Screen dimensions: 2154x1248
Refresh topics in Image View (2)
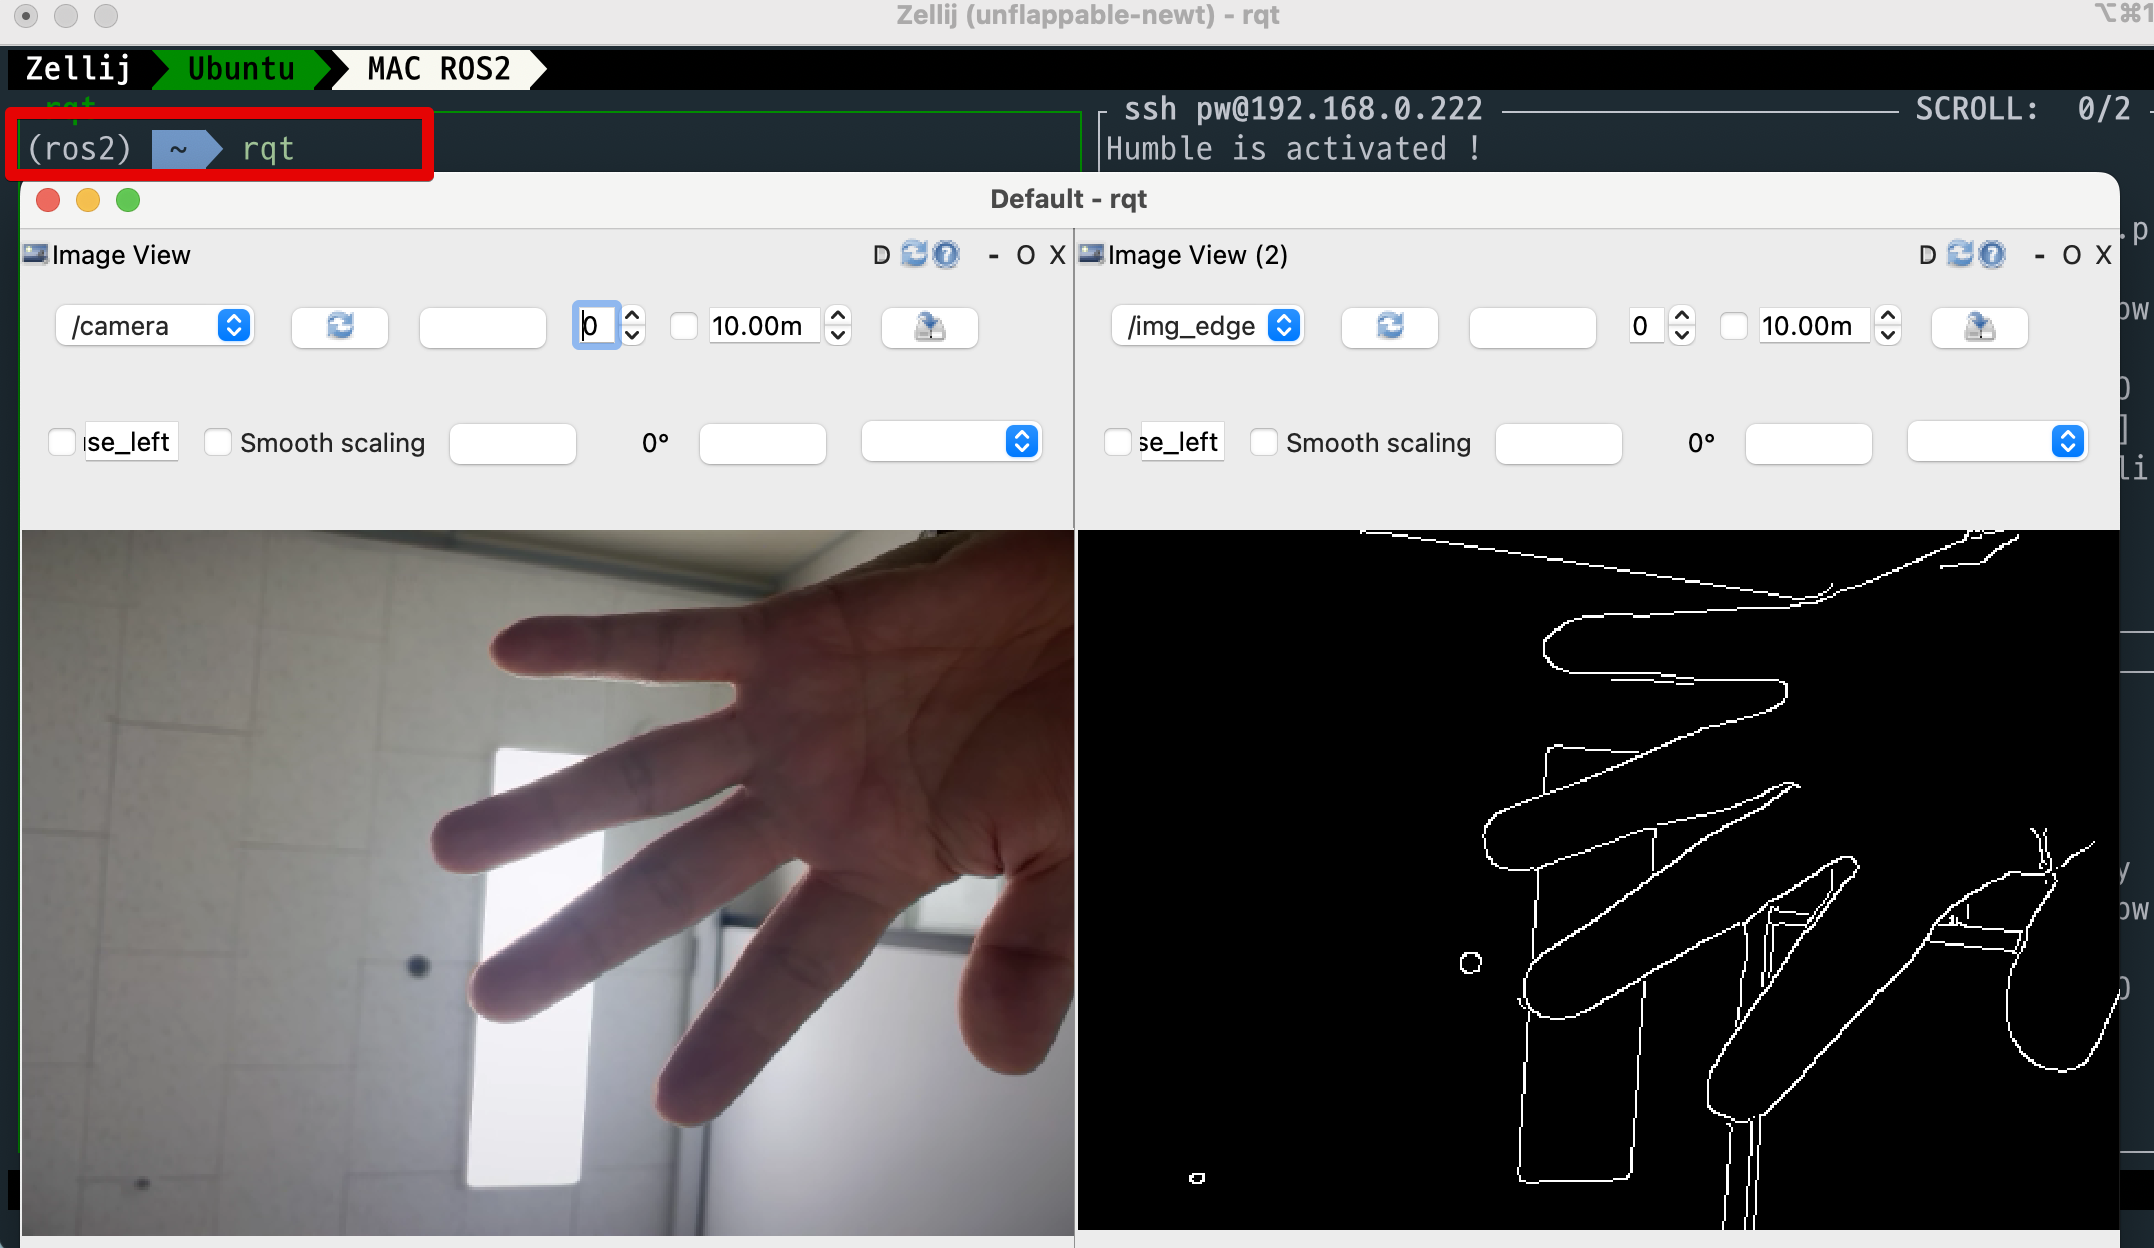[x=1390, y=326]
